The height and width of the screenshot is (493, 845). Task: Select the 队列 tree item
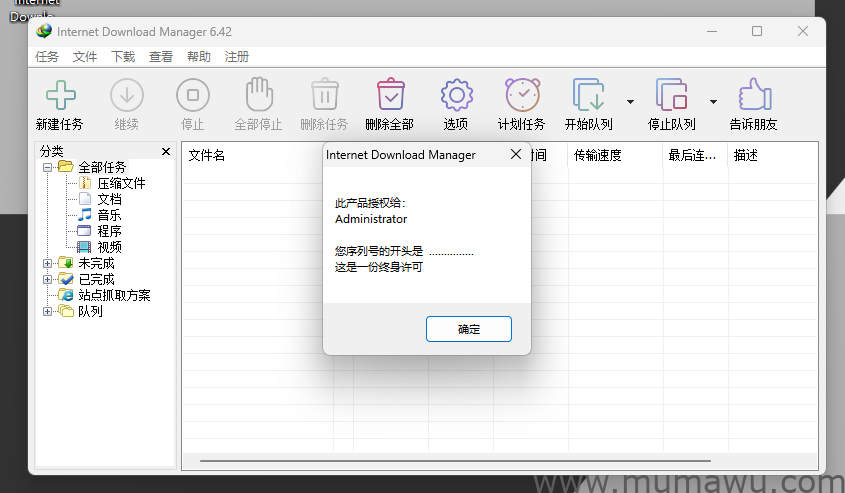pyautogui.click(x=90, y=311)
